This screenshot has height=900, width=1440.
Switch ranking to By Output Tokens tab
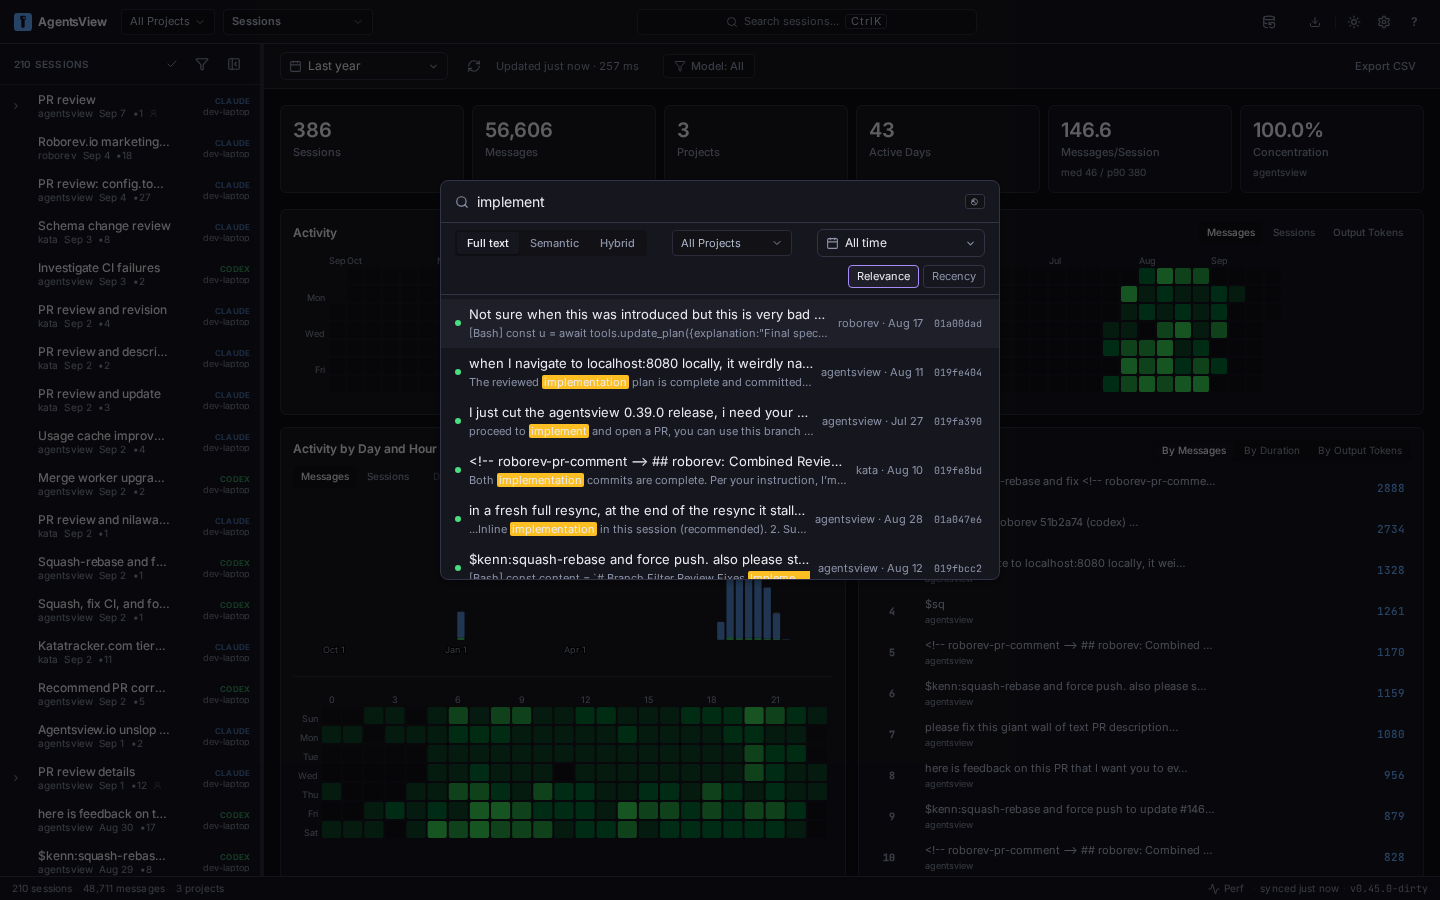[x=1360, y=451]
